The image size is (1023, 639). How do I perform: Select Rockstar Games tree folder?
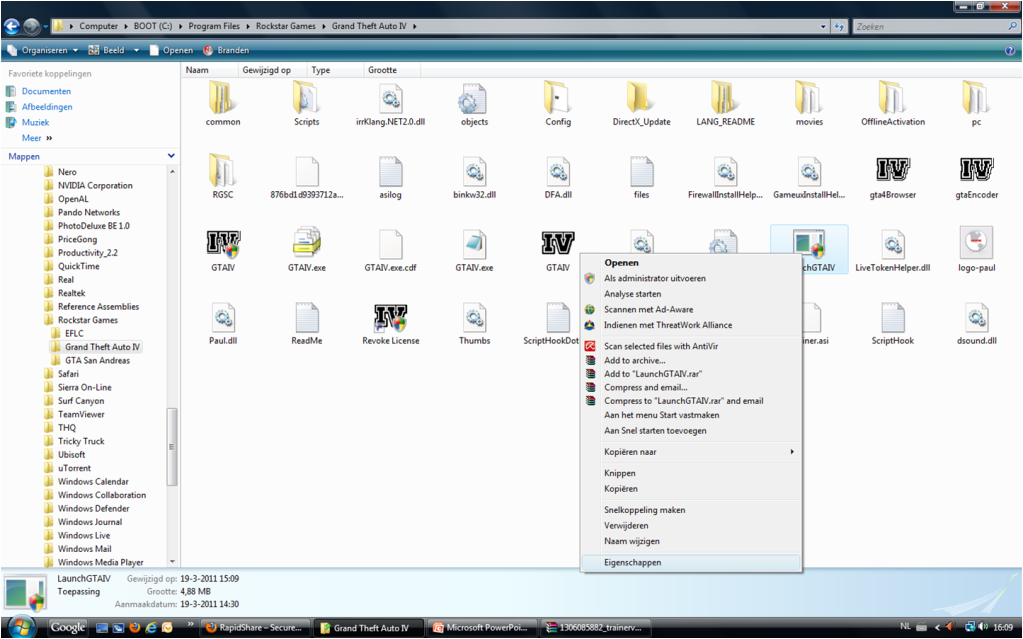[x=87, y=320]
